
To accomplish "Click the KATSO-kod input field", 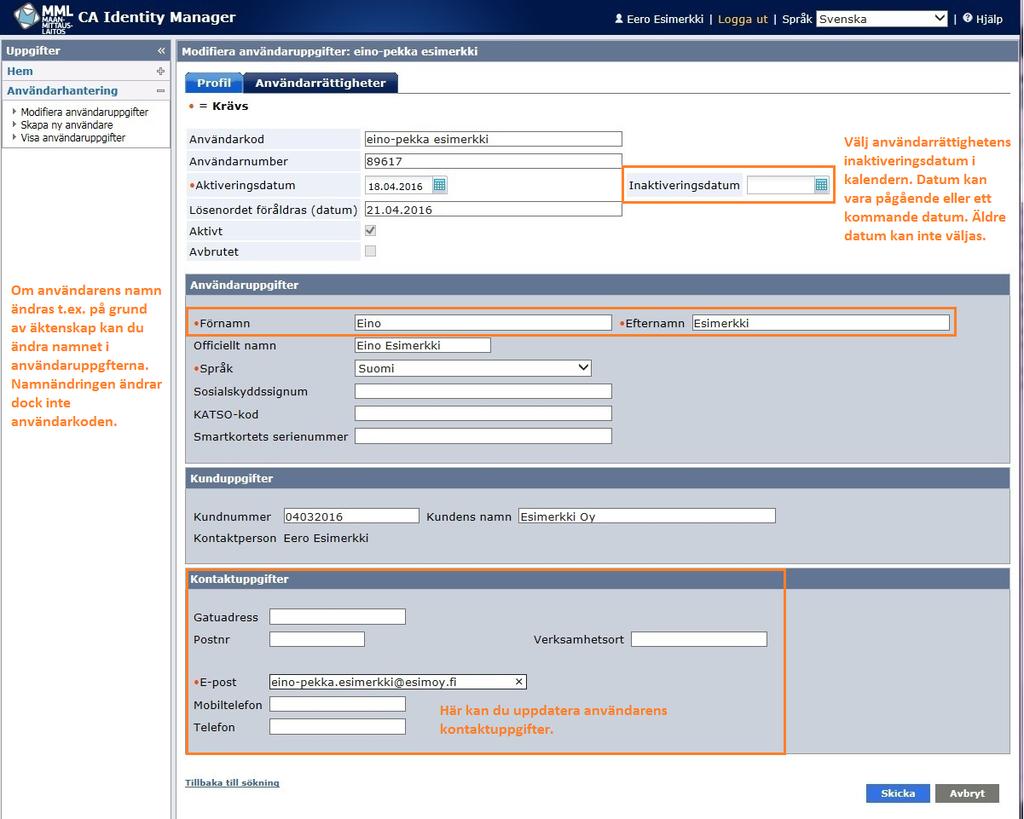I will click(x=483, y=413).
